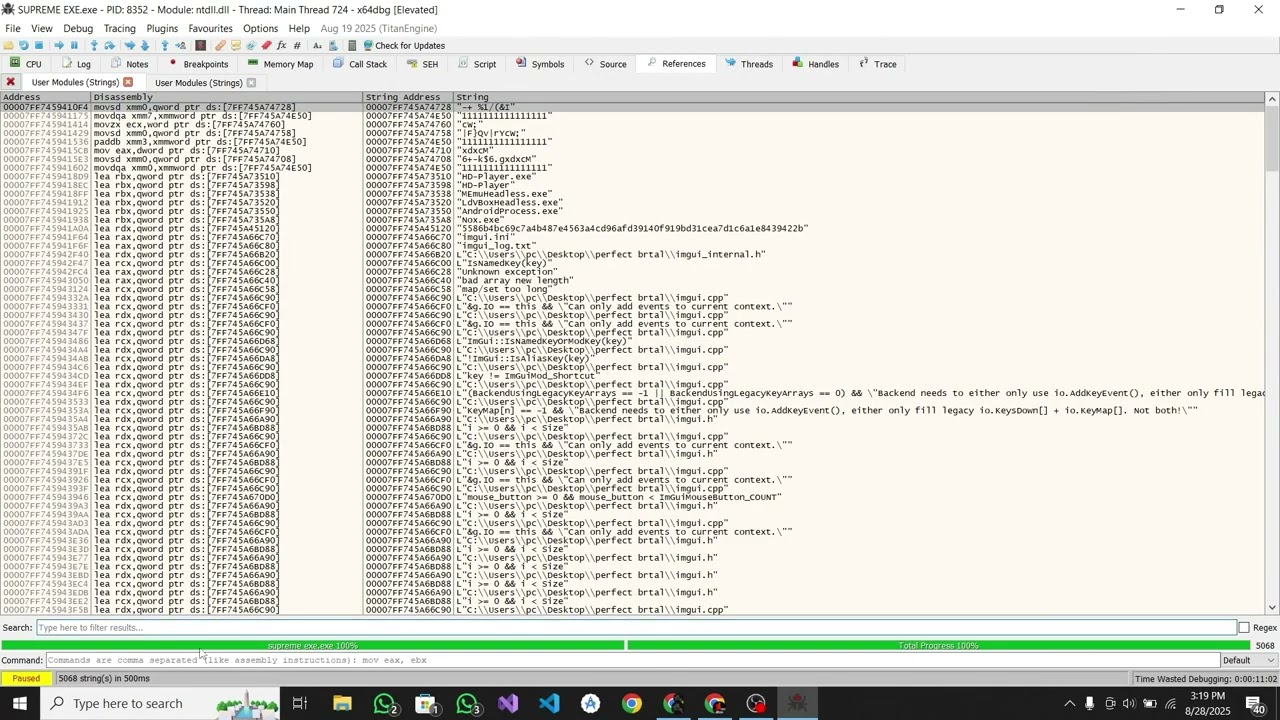
Task: Click the Trace Into toolbar icon
Action: point(129,45)
